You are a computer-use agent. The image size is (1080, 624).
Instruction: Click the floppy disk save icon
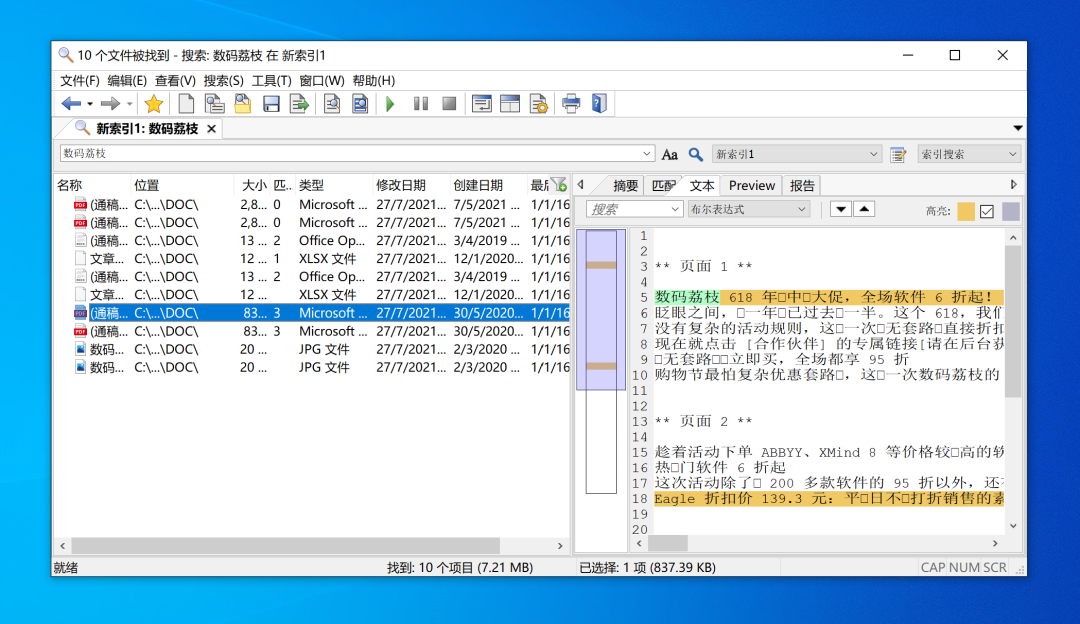pos(271,104)
